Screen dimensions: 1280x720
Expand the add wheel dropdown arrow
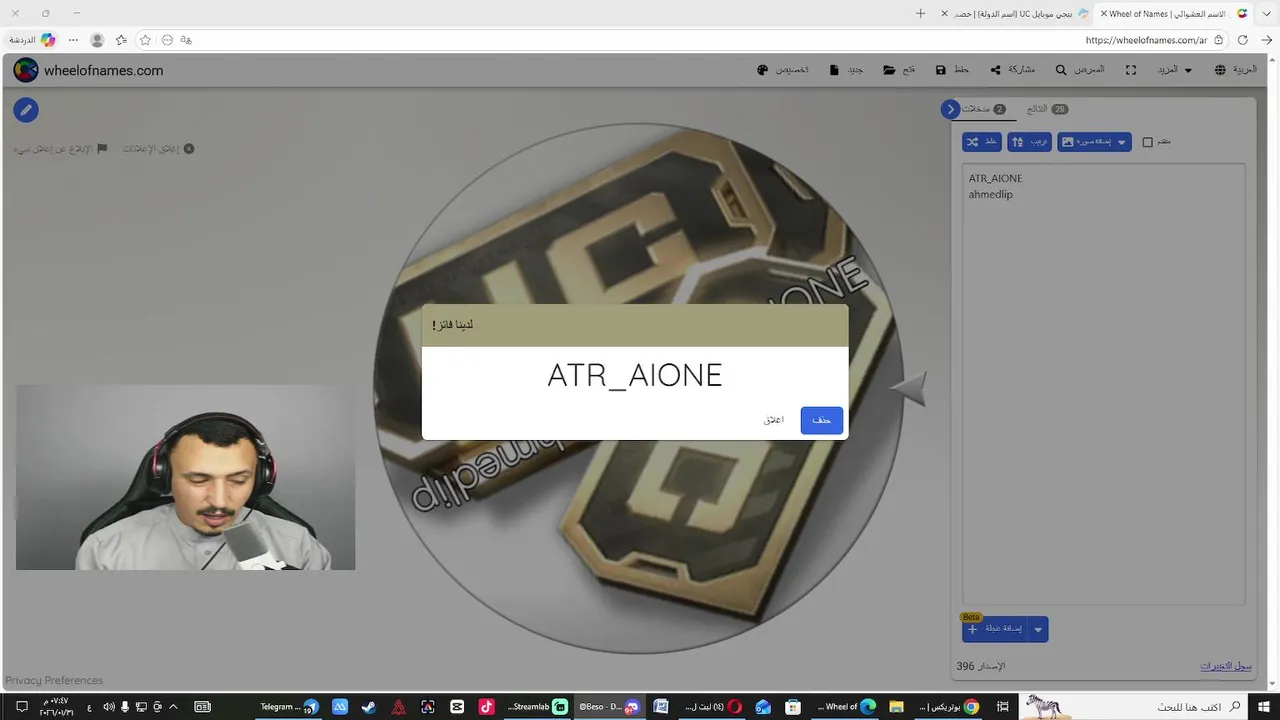click(x=1038, y=629)
